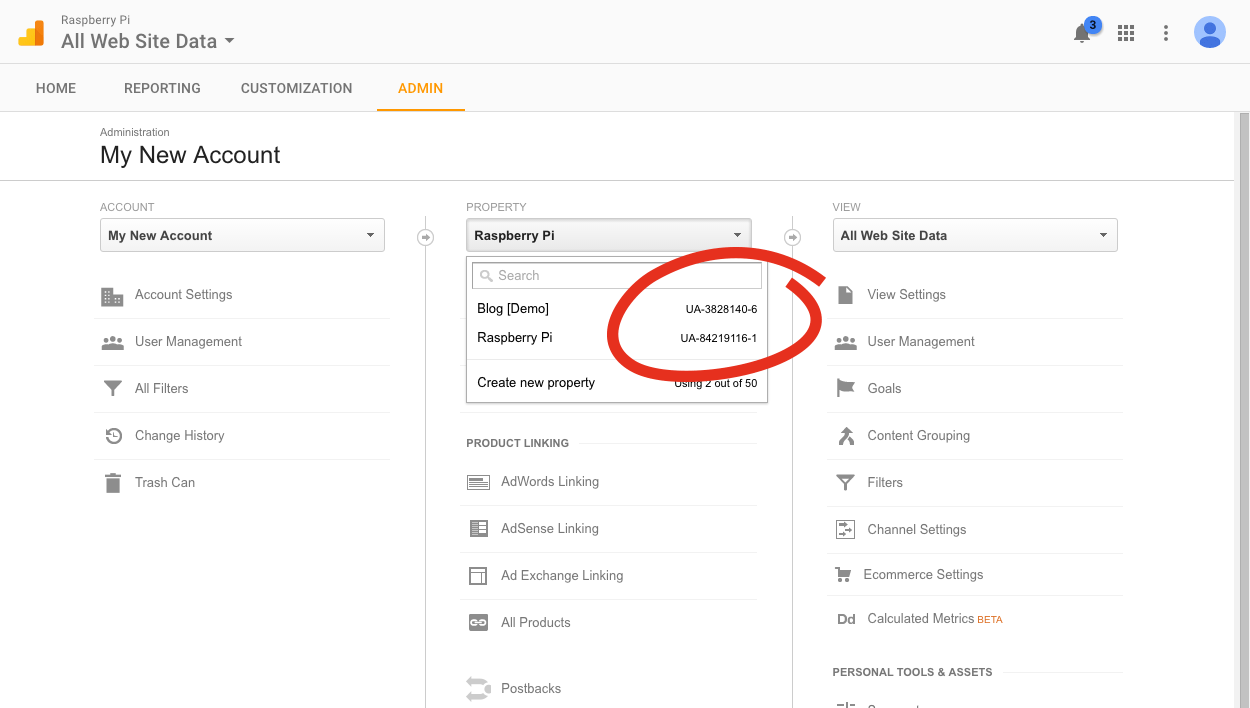Image resolution: width=1250 pixels, height=708 pixels.
Task: Click the Ecommerce Settings cart icon
Action: click(x=843, y=575)
